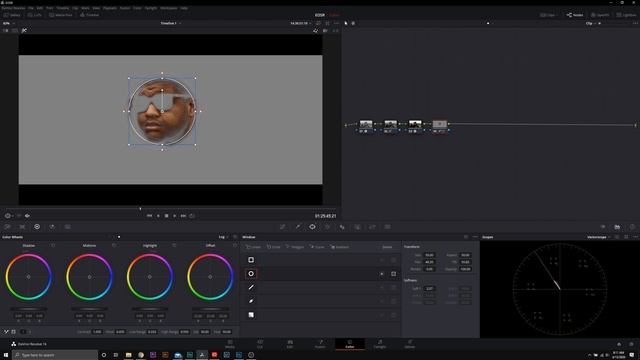
Task: Jump to the last frame
Action: (x=183, y=216)
